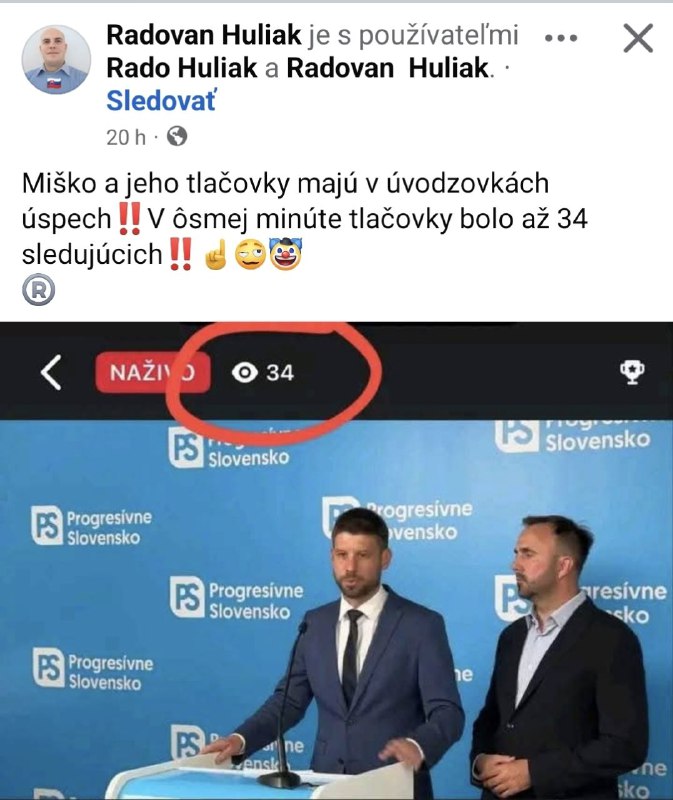This screenshot has height=800, width=673.
Task: Close the post with the X icon
Action: 638,38
